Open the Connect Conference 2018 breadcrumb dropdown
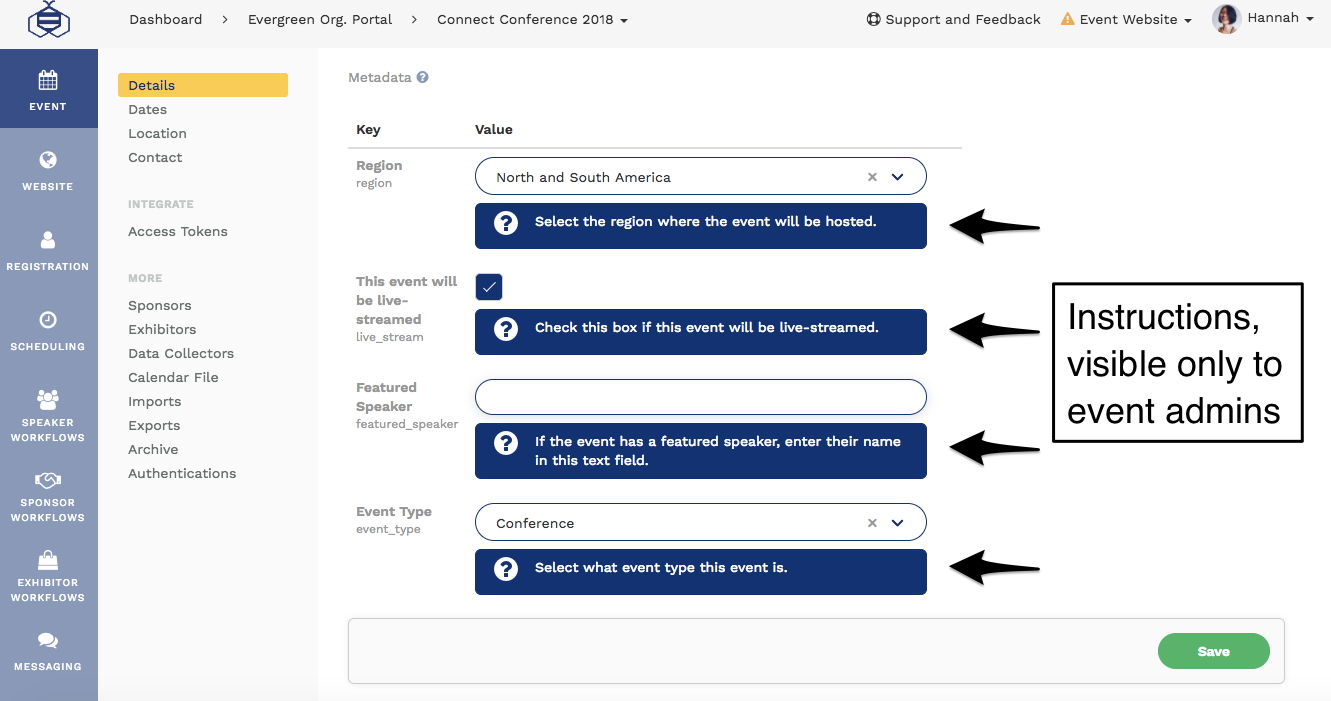The height and width of the screenshot is (701, 1331). click(532, 19)
